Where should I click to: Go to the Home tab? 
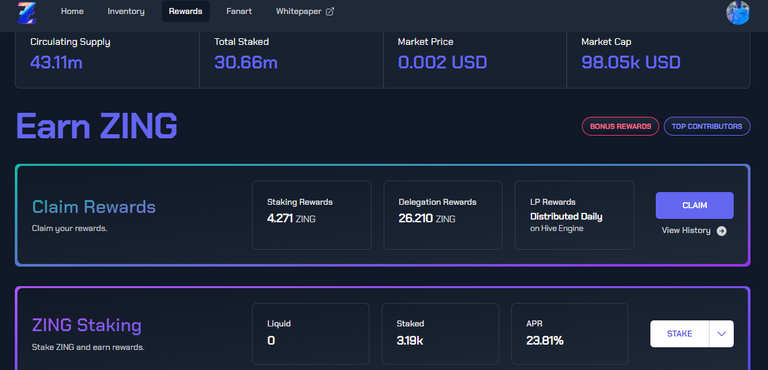click(x=72, y=11)
